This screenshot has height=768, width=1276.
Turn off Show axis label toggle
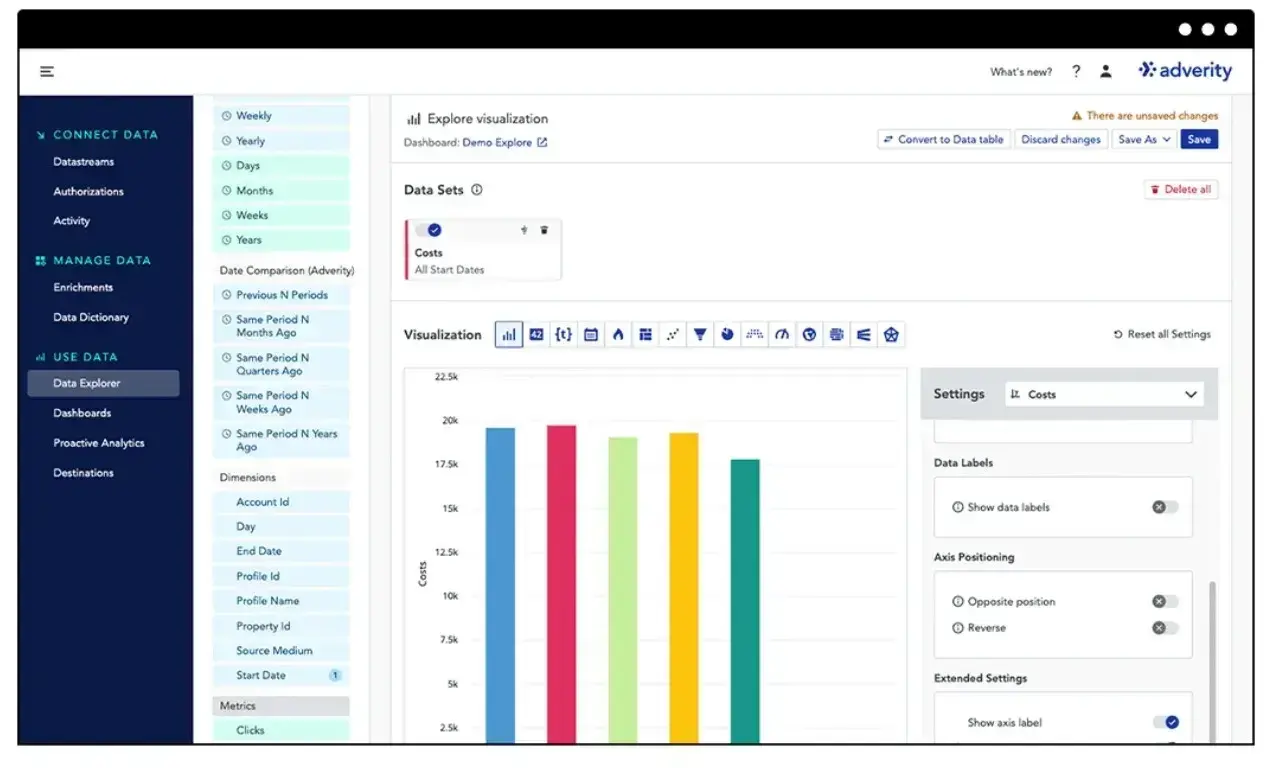(x=1166, y=722)
